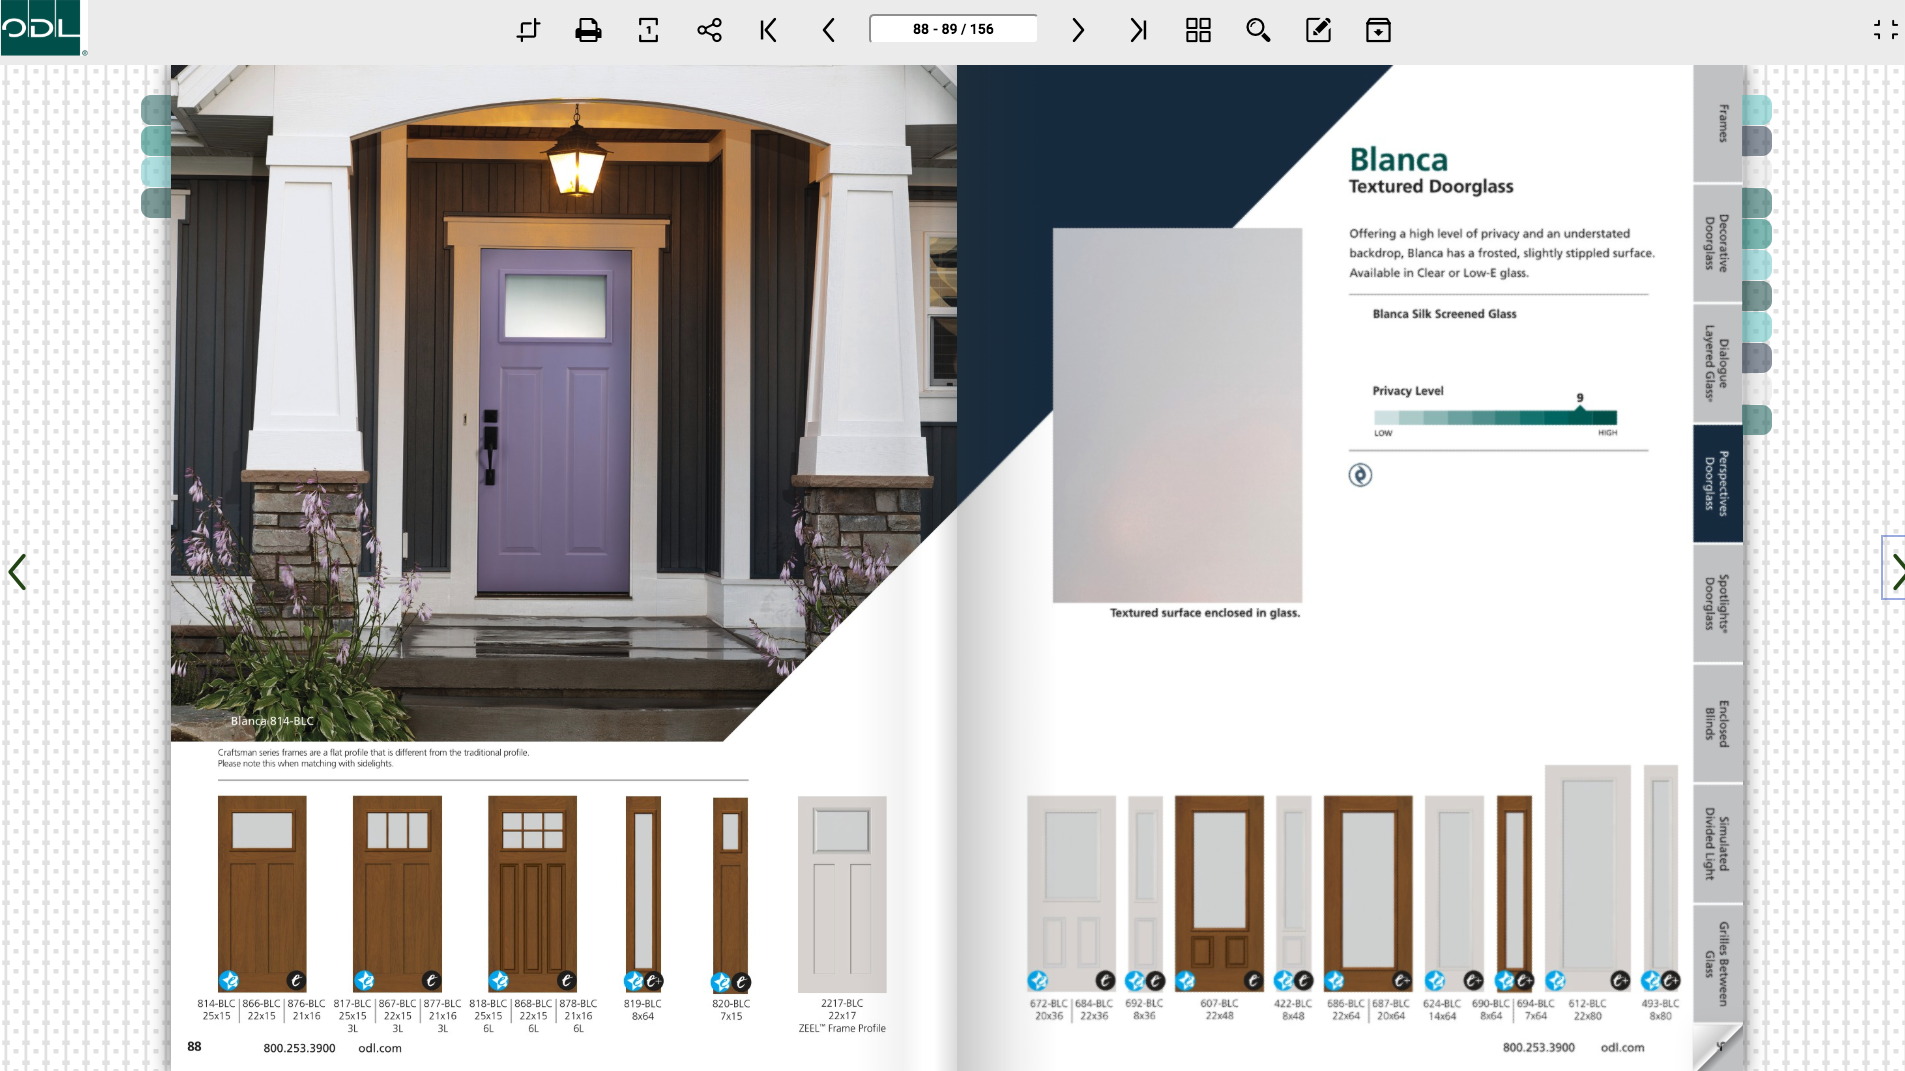Download the catalog via the archive icon
The width and height of the screenshot is (1905, 1071).
click(x=1378, y=30)
